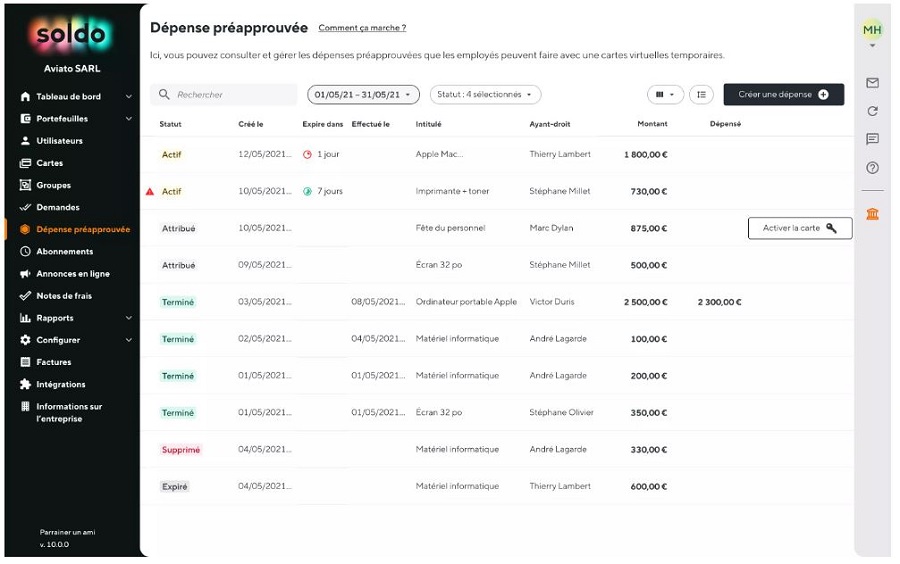
Task: Click the Soldo logo
Action: tap(72, 37)
